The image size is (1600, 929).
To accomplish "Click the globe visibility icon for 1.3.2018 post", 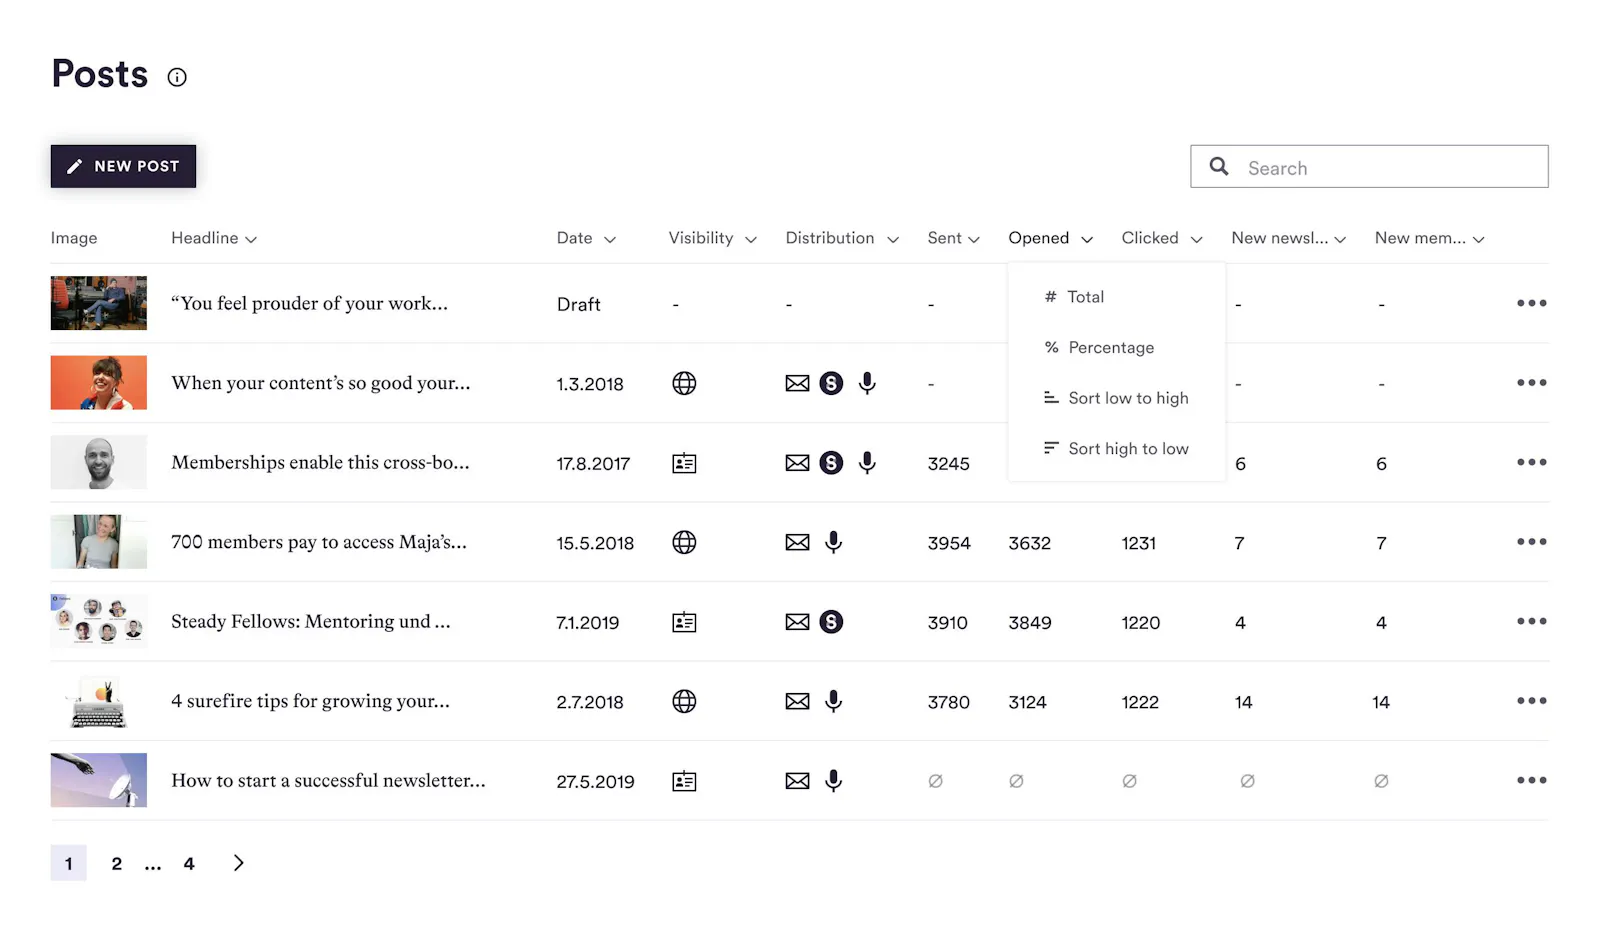I will [x=684, y=383].
